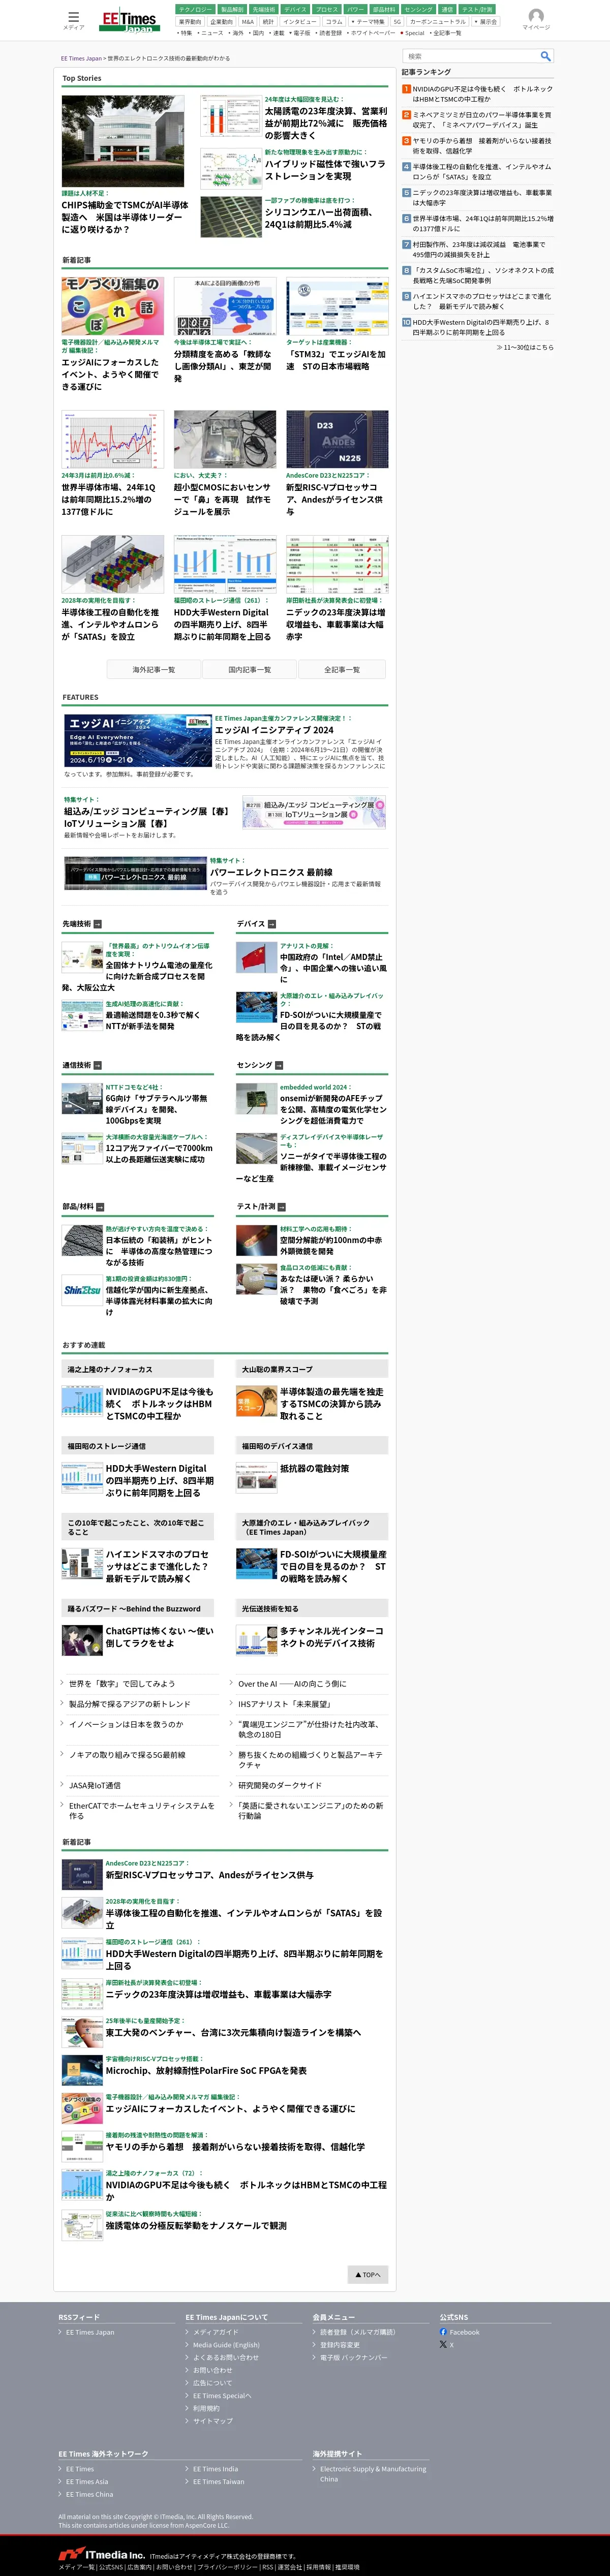Open ChatGPTは怖くない article
This screenshot has height=2576, width=610.
(x=159, y=1636)
